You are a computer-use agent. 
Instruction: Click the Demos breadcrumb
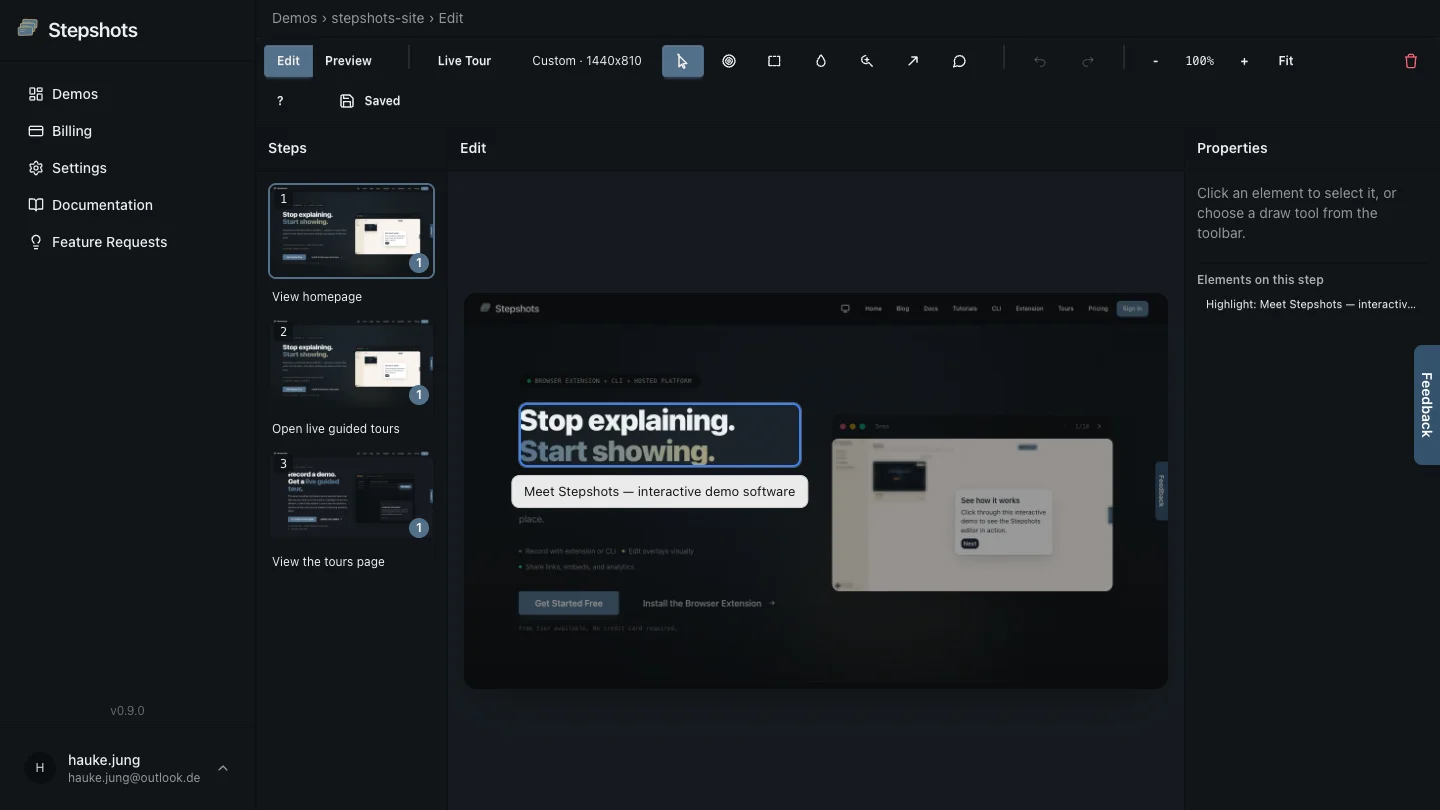(294, 18)
